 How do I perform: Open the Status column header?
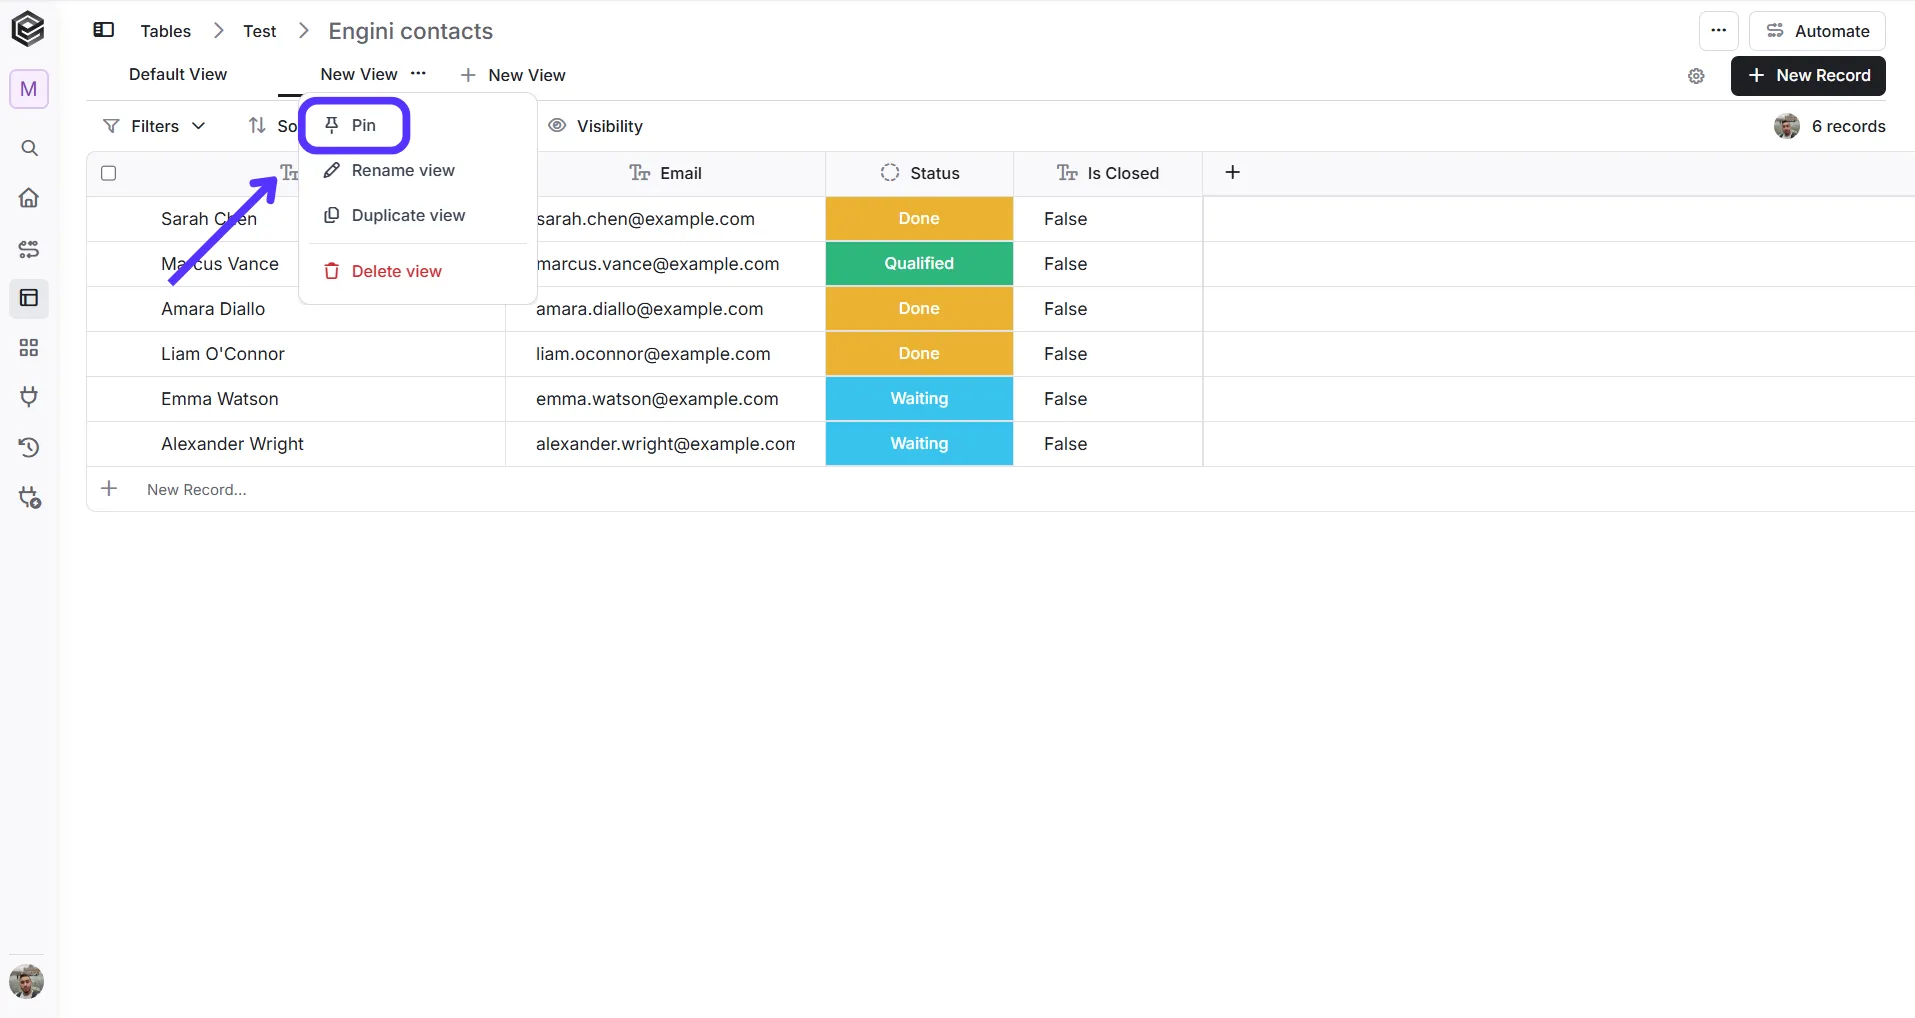(919, 173)
